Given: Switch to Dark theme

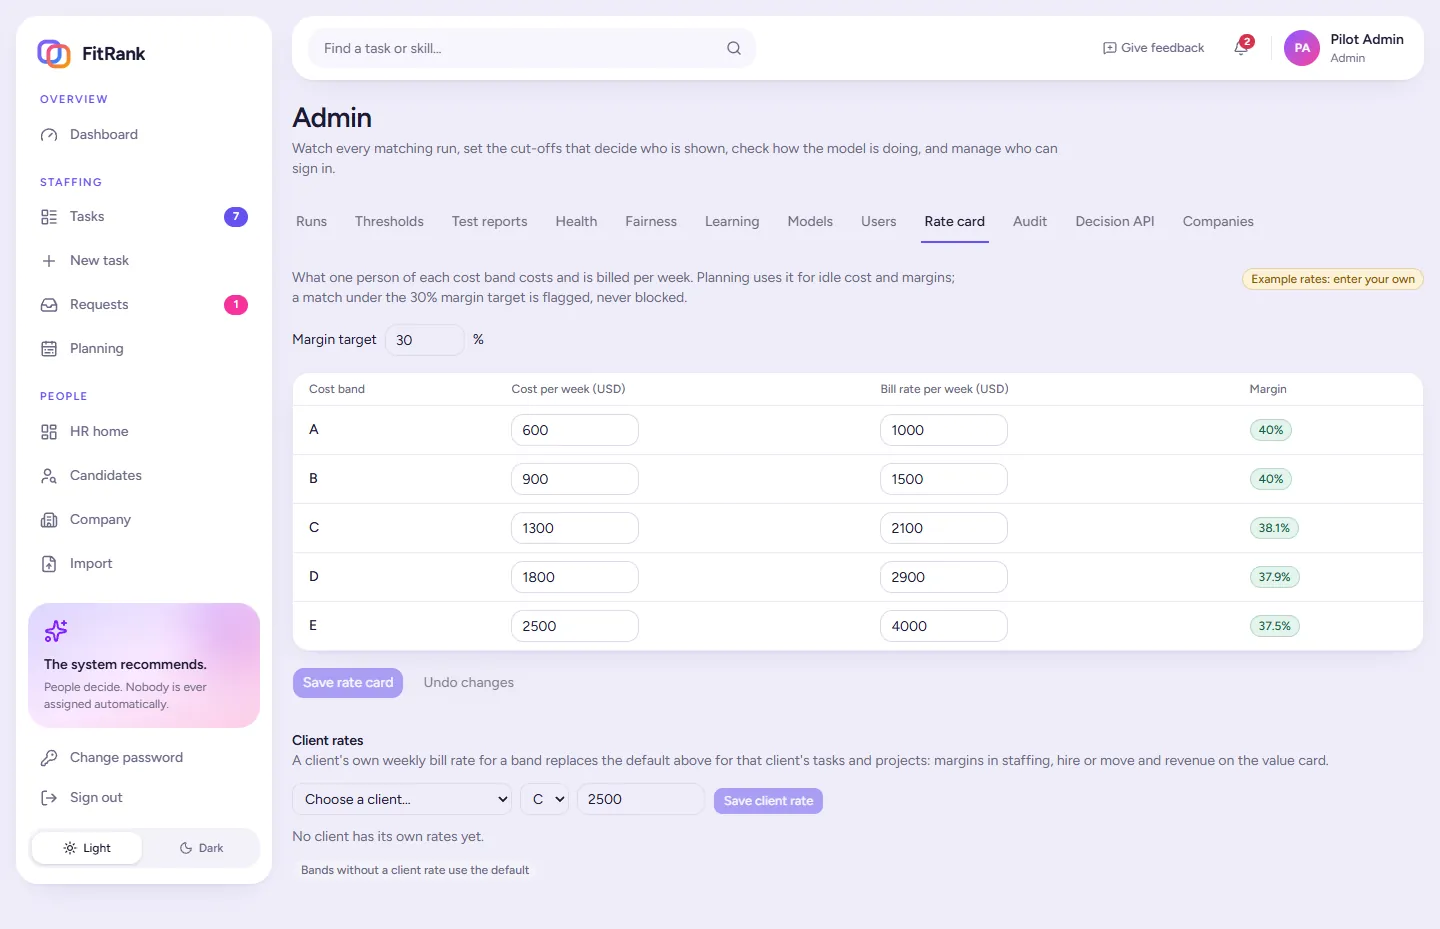Looking at the screenshot, I should (201, 848).
